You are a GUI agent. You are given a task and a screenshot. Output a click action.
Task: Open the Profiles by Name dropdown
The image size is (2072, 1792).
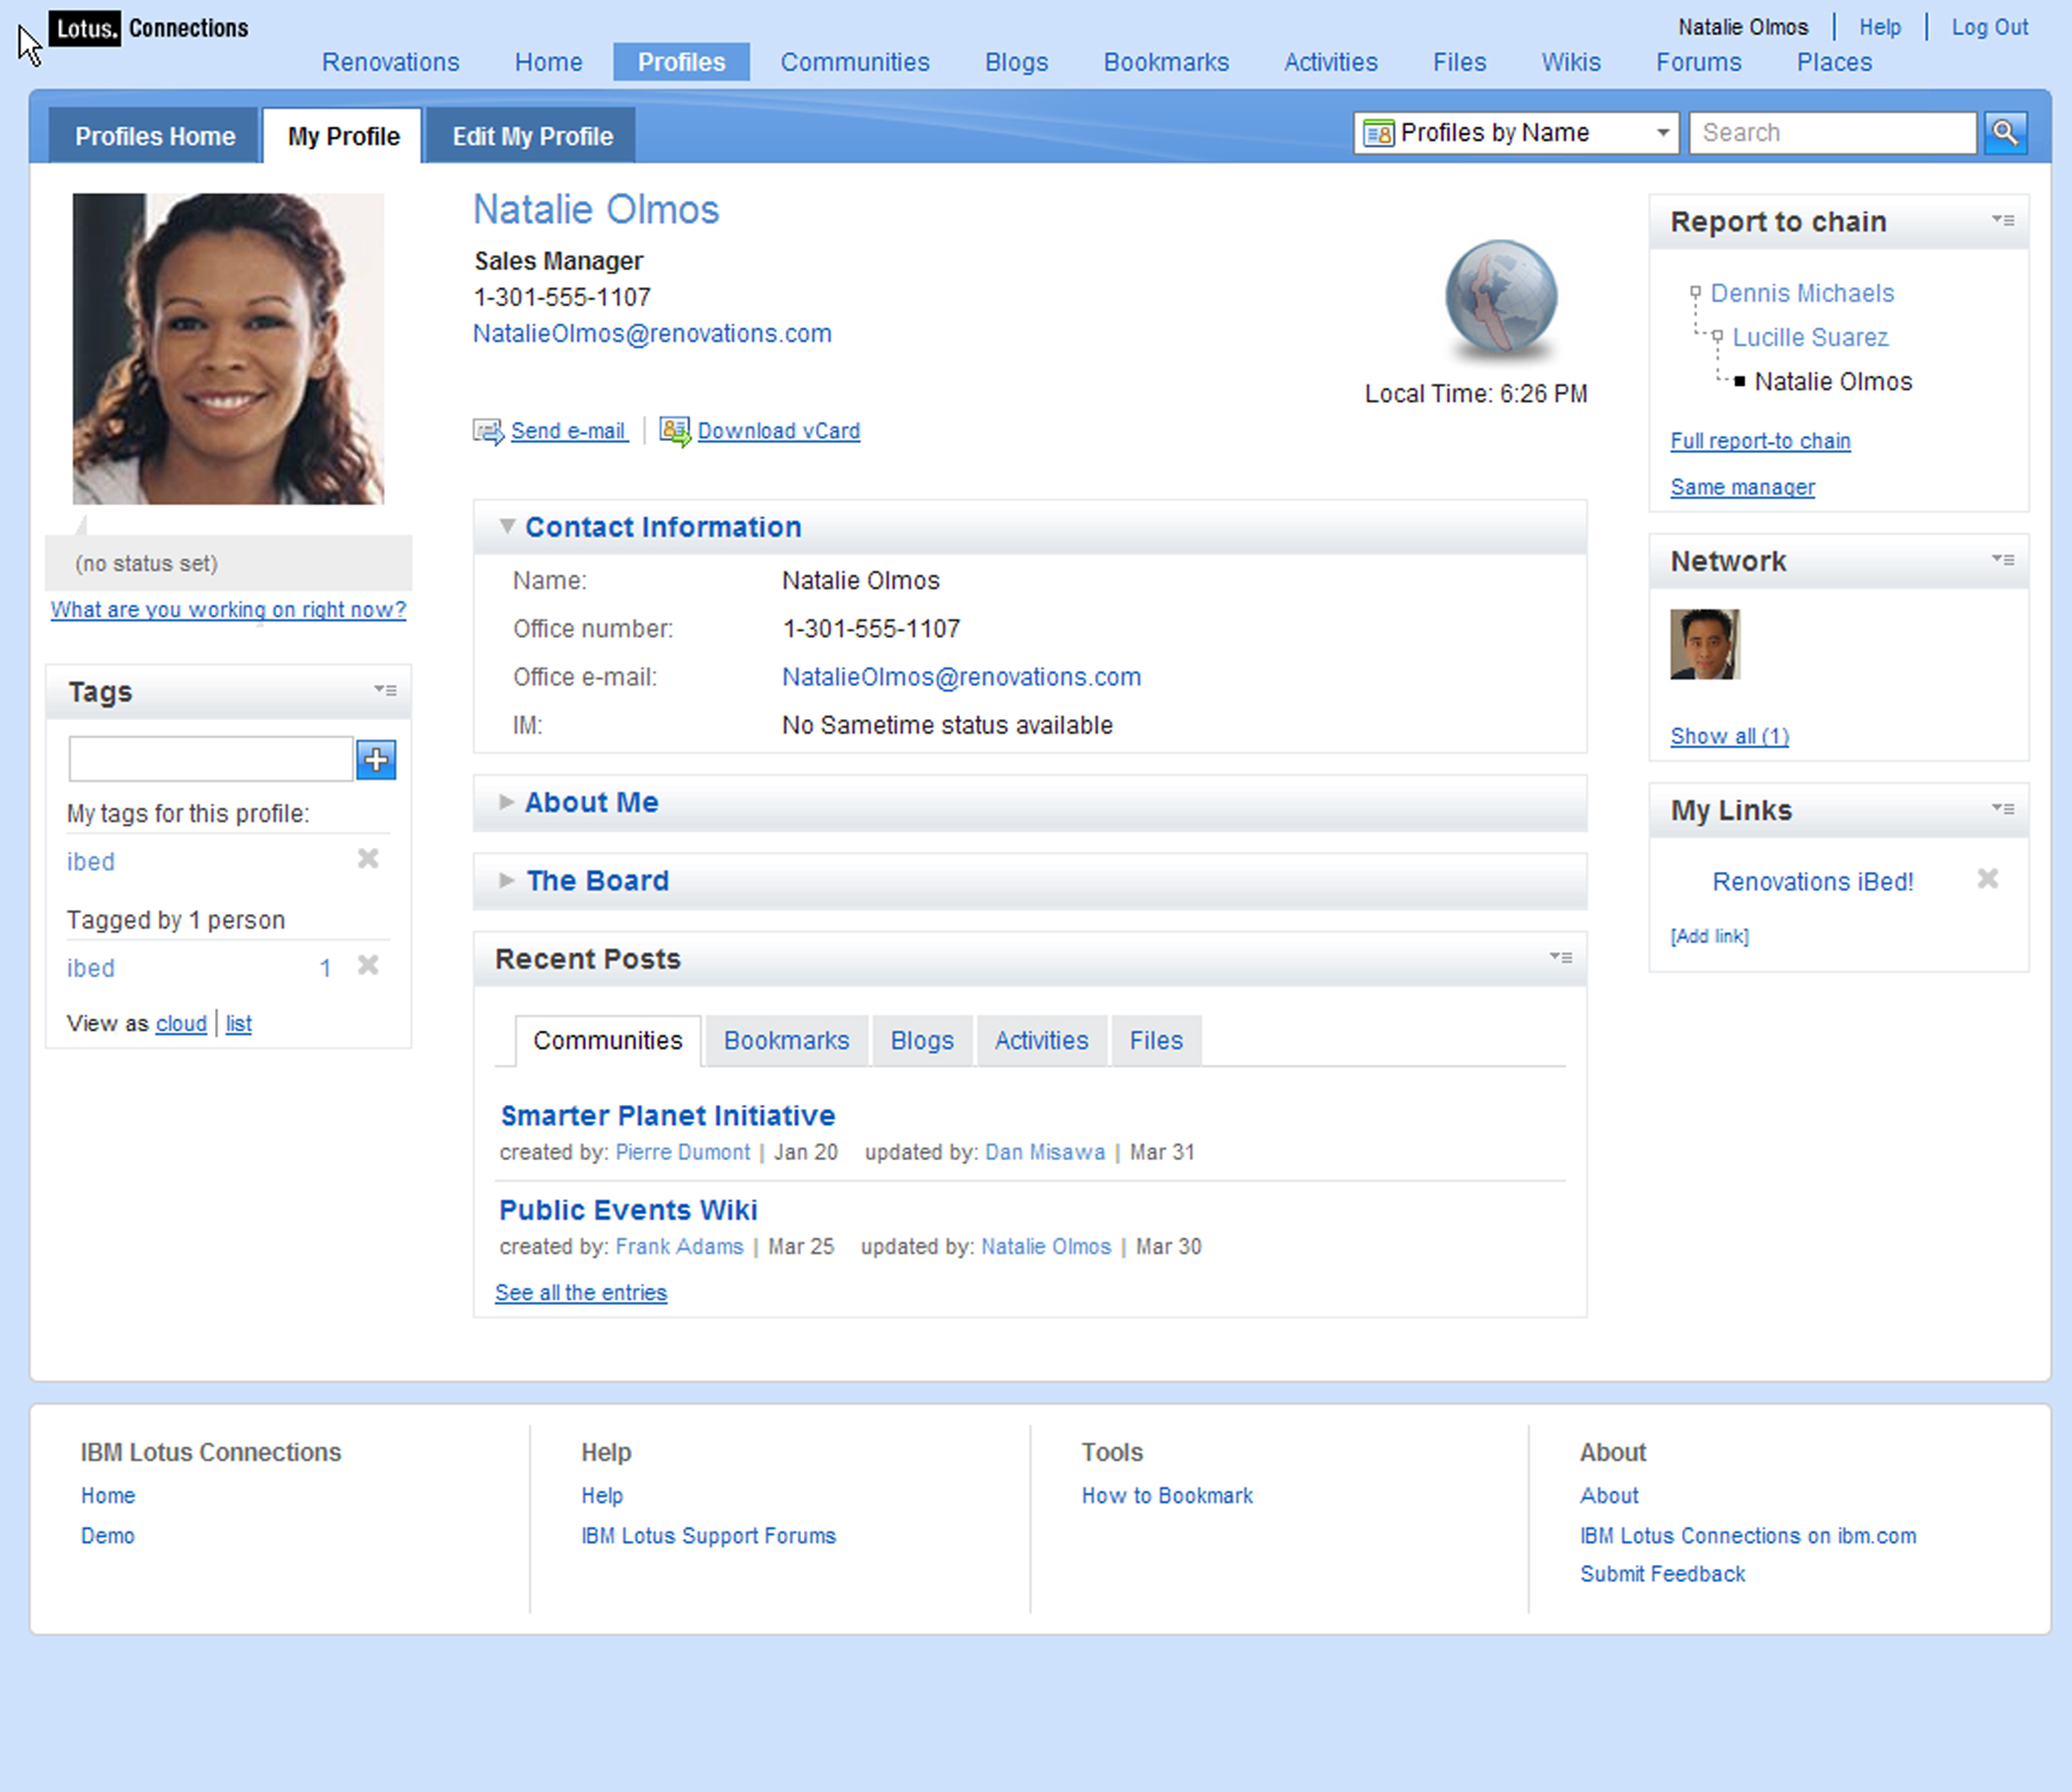[1516, 133]
